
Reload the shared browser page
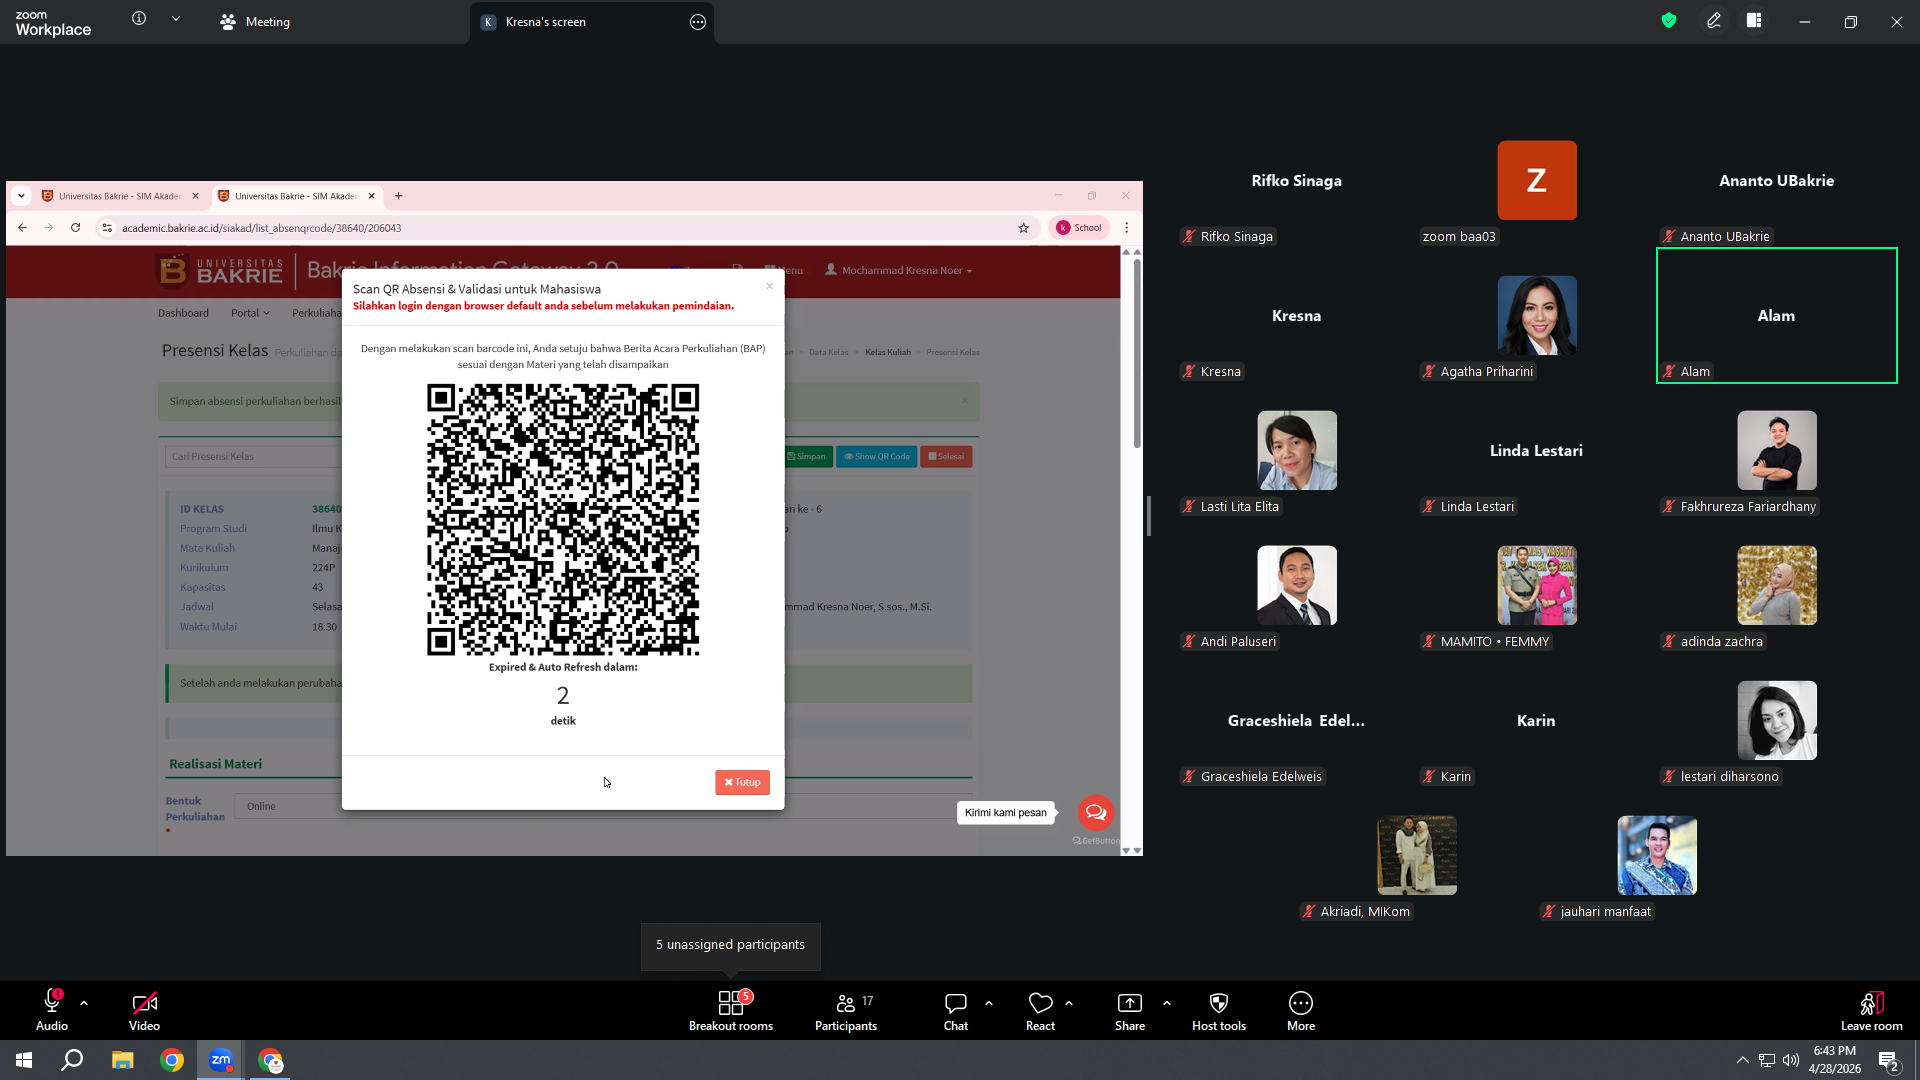75,228
